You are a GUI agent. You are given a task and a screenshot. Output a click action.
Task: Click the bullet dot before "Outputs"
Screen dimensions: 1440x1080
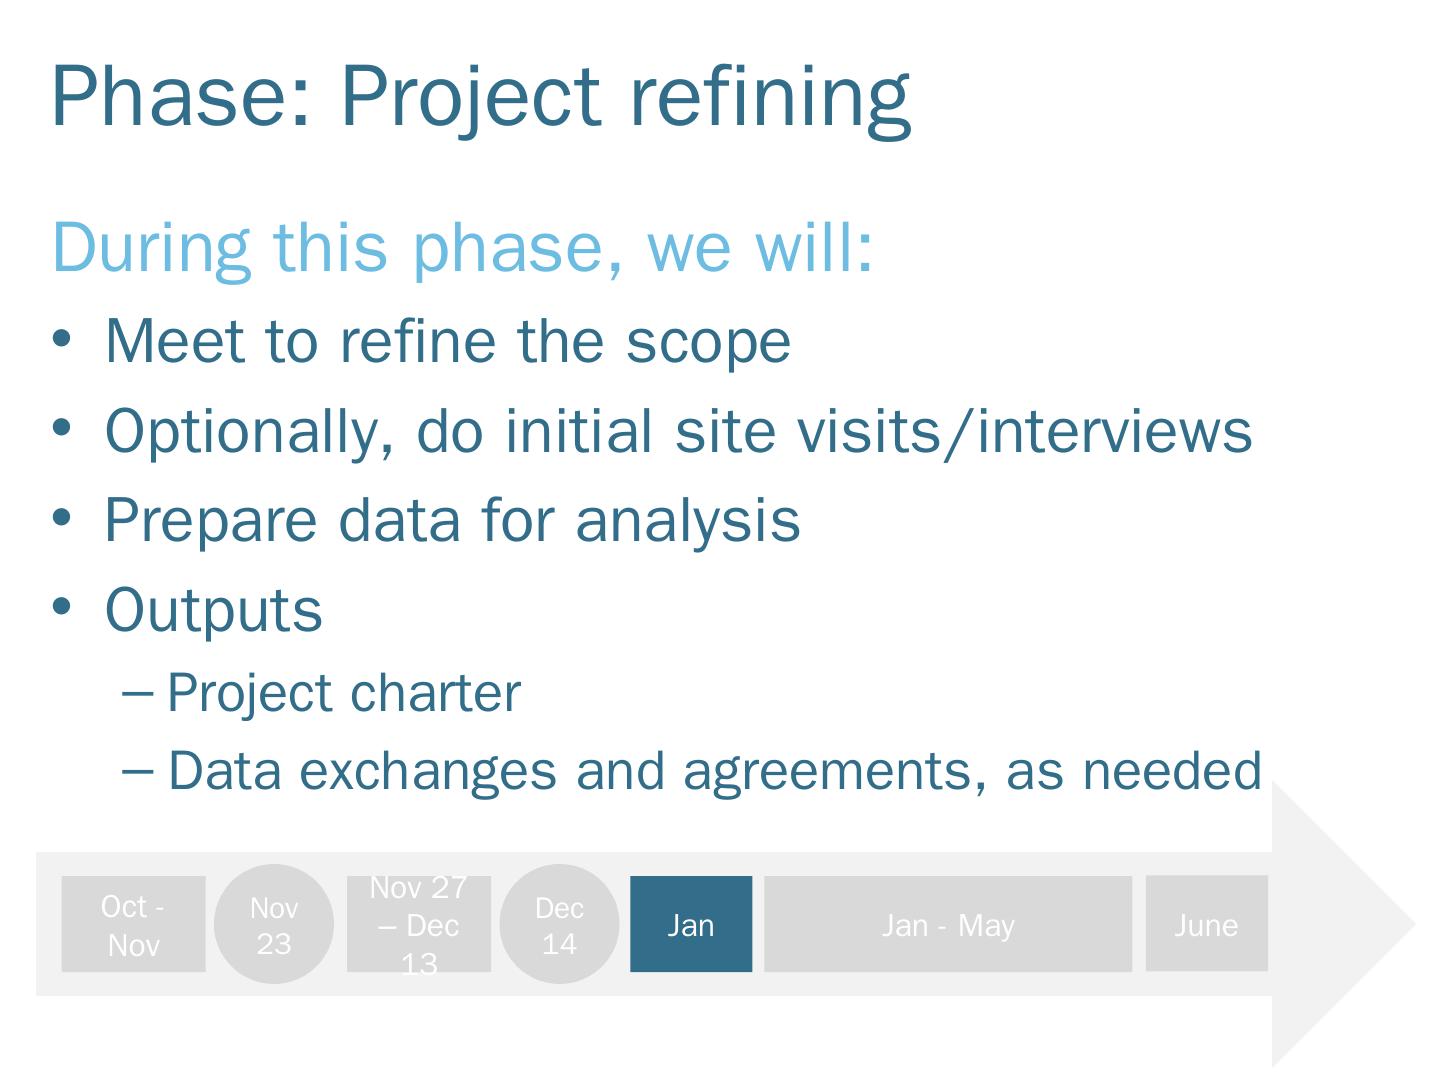(x=62, y=607)
